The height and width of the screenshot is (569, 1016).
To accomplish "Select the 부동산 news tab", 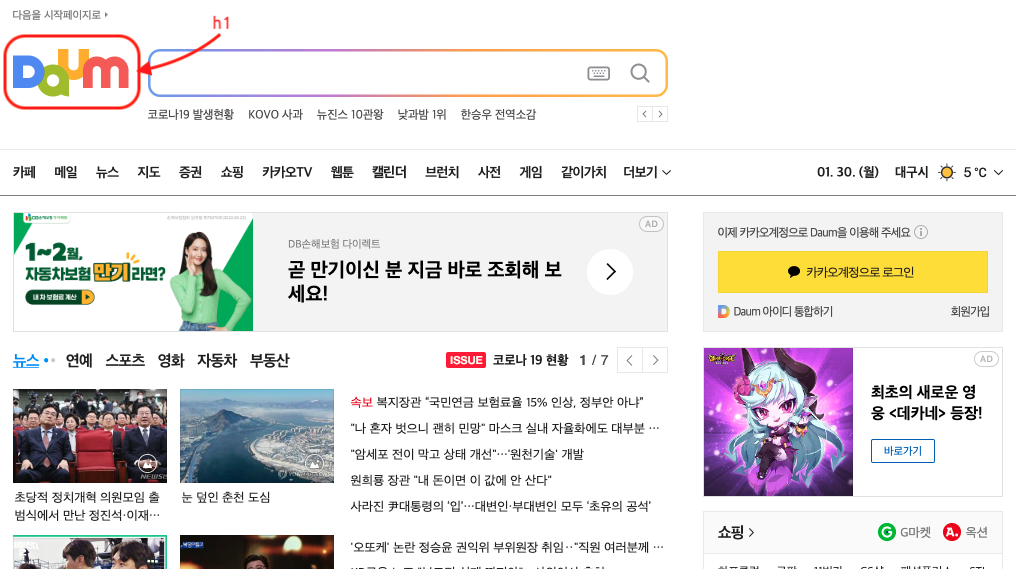I will 270,360.
